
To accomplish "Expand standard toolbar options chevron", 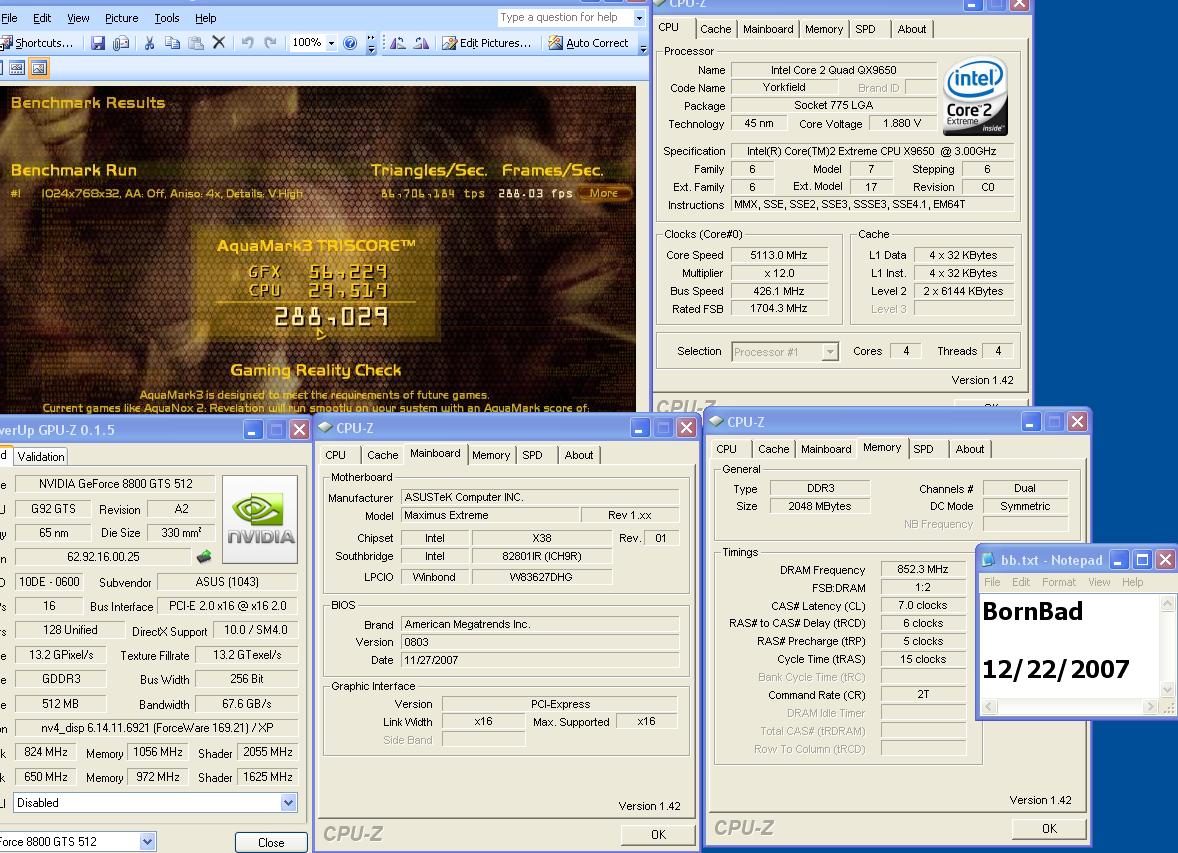I will click(x=371, y=44).
